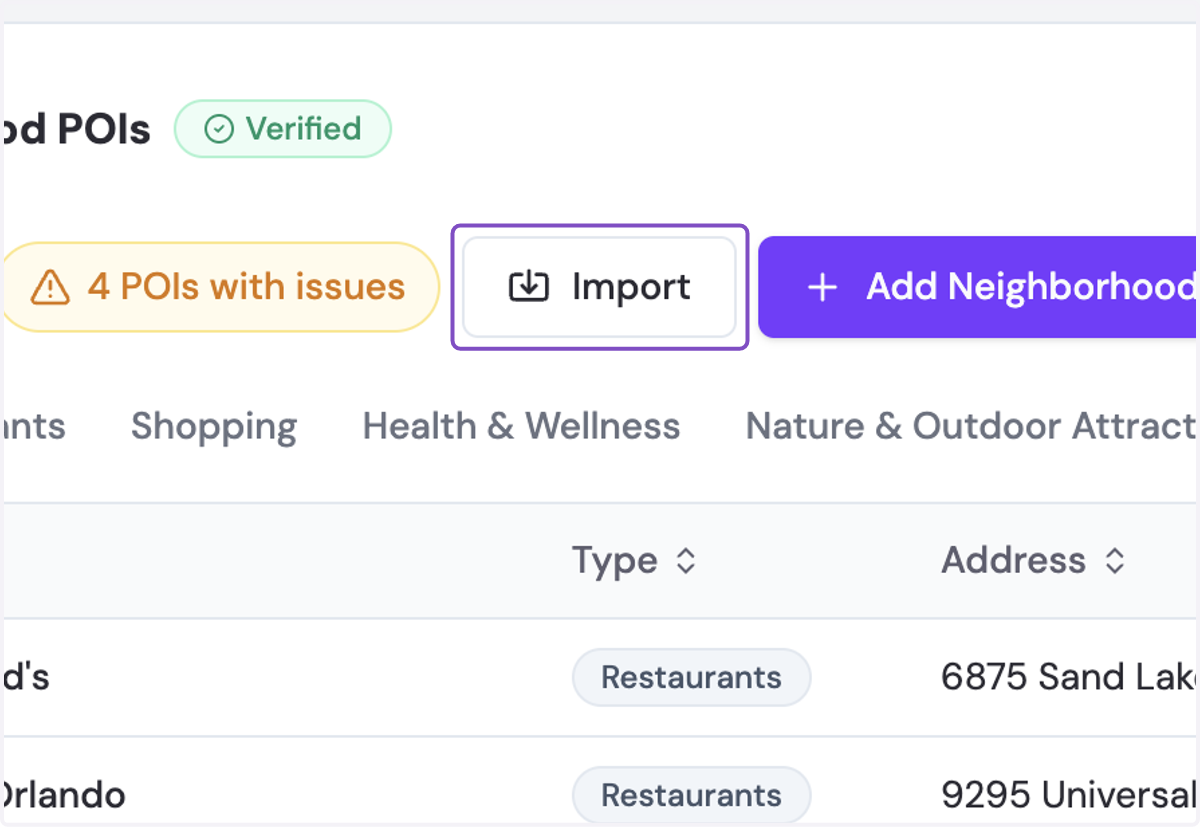This screenshot has height=827, width=1200.
Task: Switch to the Shopping tab
Action: [x=214, y=426]
